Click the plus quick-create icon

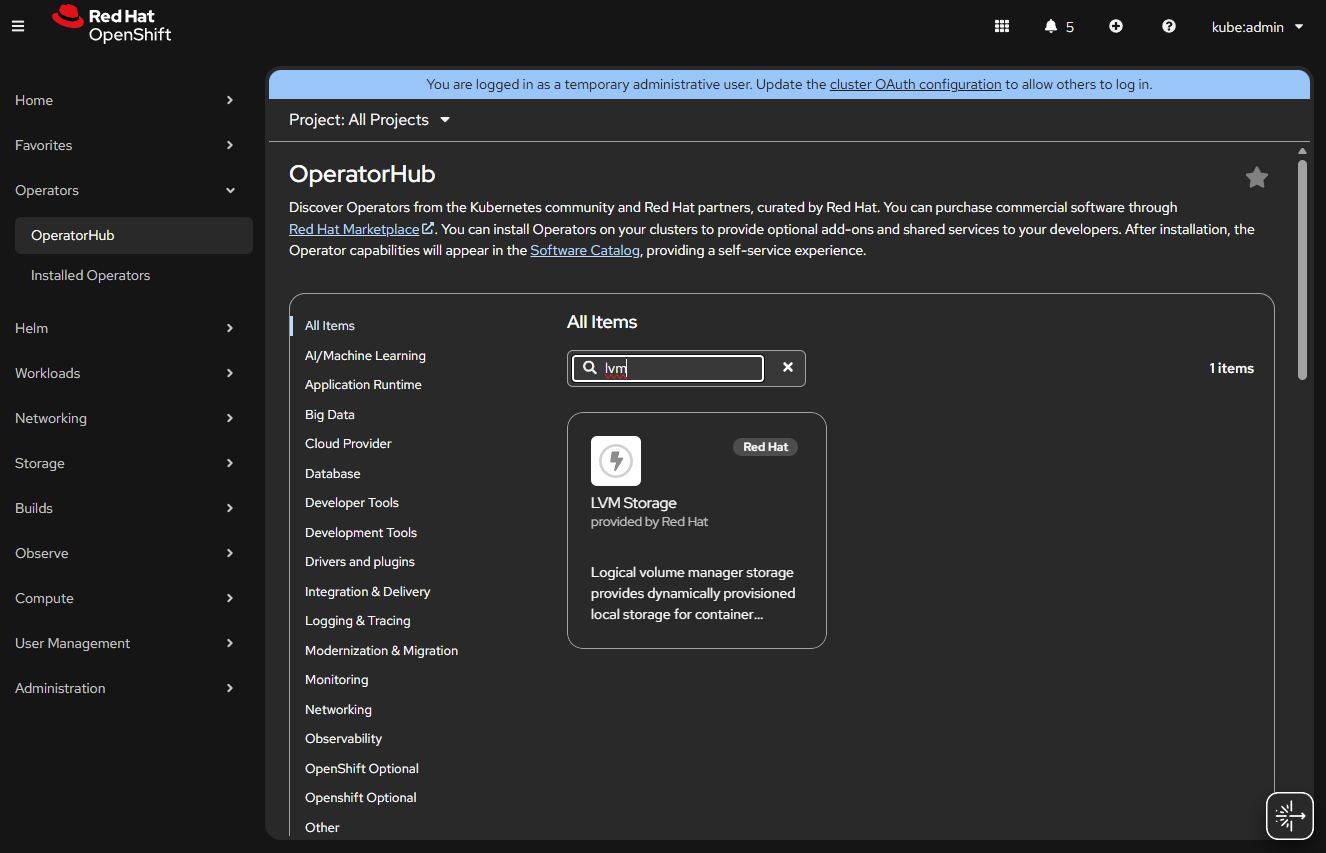[1116, 27]
